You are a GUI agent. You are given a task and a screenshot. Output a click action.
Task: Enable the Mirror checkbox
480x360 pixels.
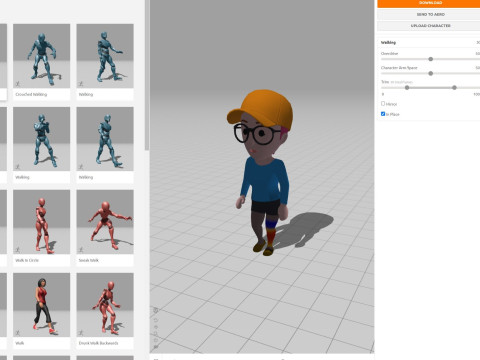[x=383, y=104]
